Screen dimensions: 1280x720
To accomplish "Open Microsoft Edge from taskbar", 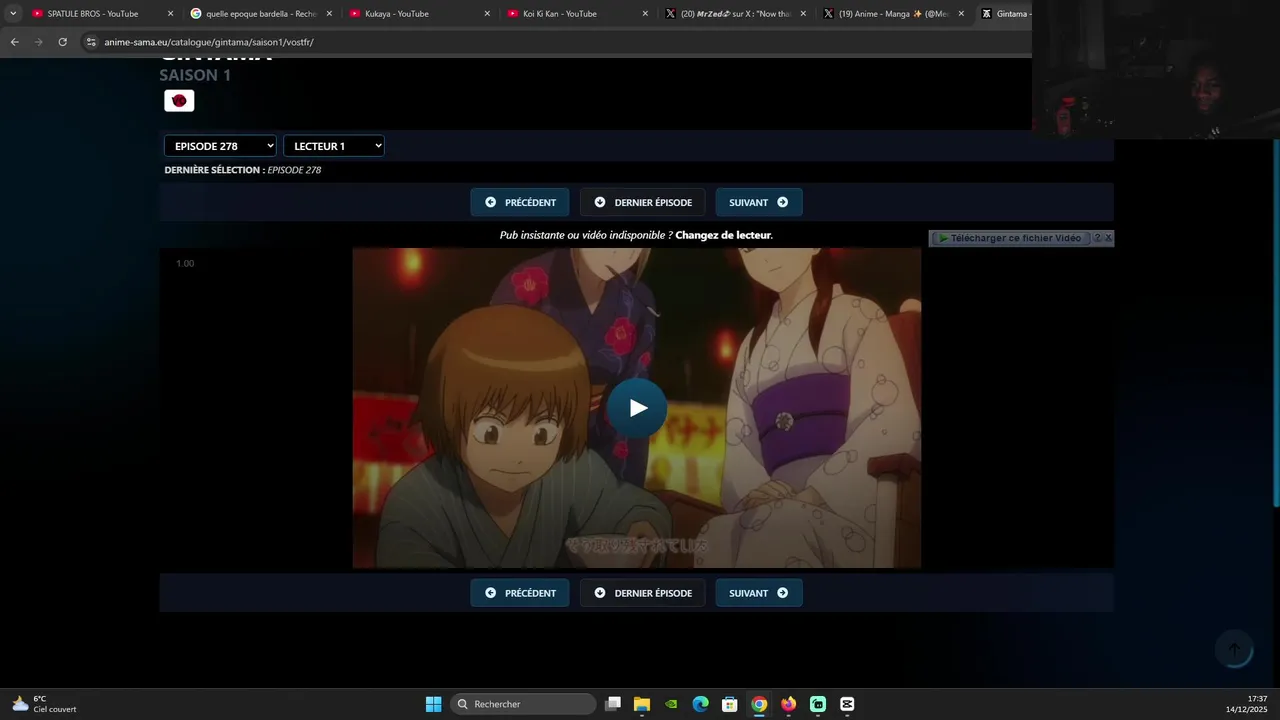I will pyautogui.click(x=700, y=704).
